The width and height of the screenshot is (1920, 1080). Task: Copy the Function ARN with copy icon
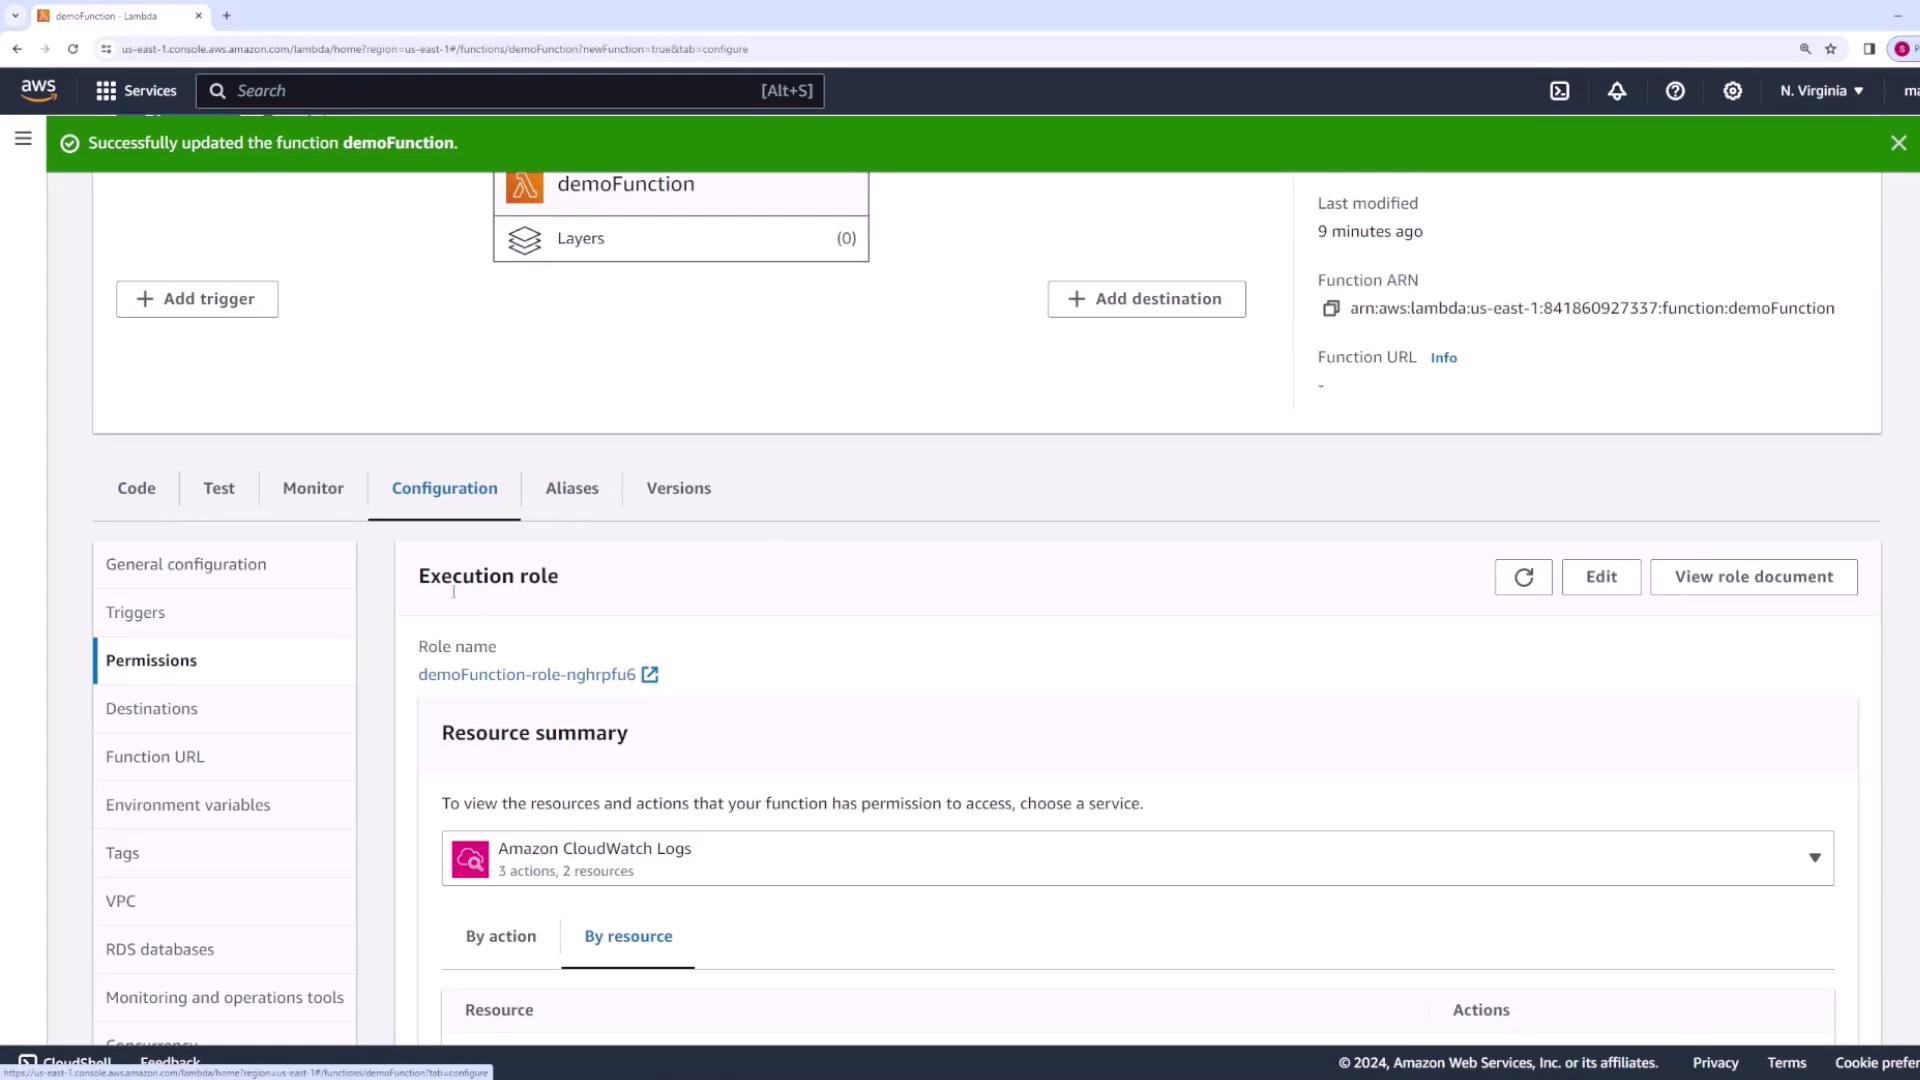click(1331, 309)
